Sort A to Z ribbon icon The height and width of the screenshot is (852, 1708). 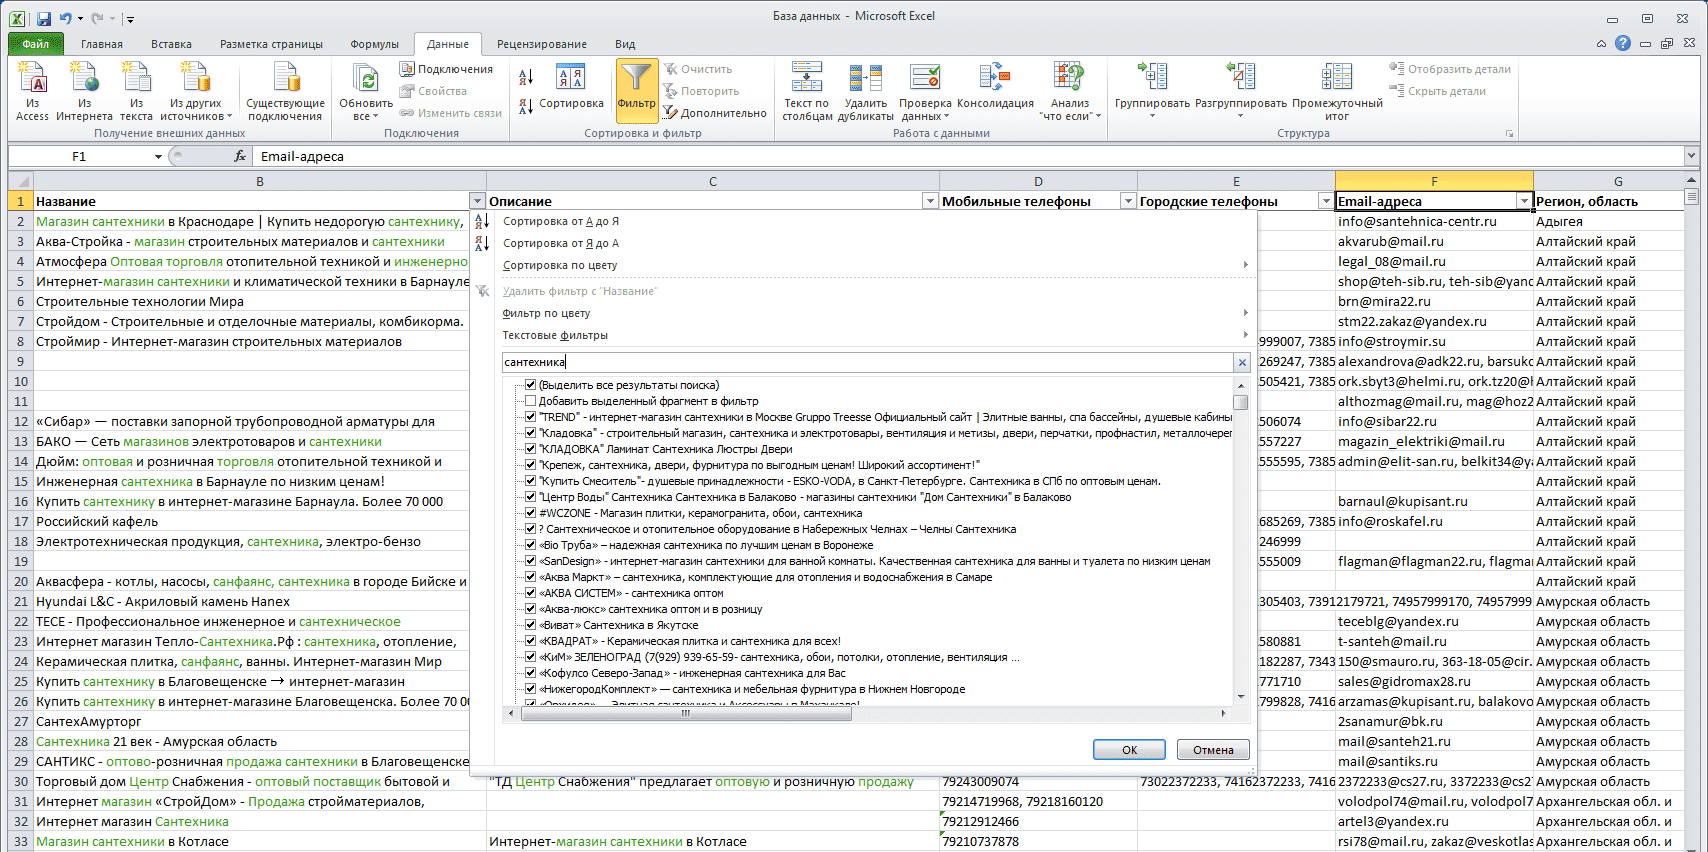pyautogui.click(x=526, y=77)
